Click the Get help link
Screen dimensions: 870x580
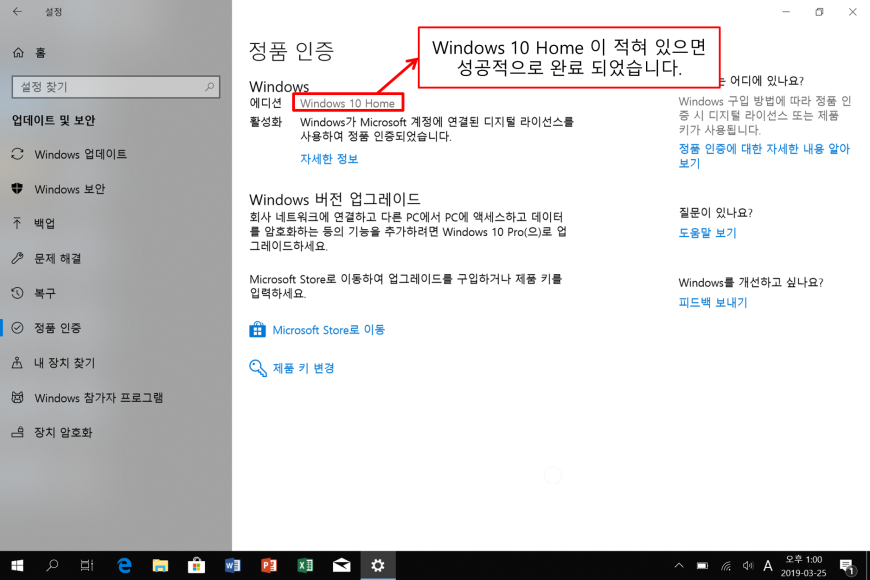tap(707, 233)
